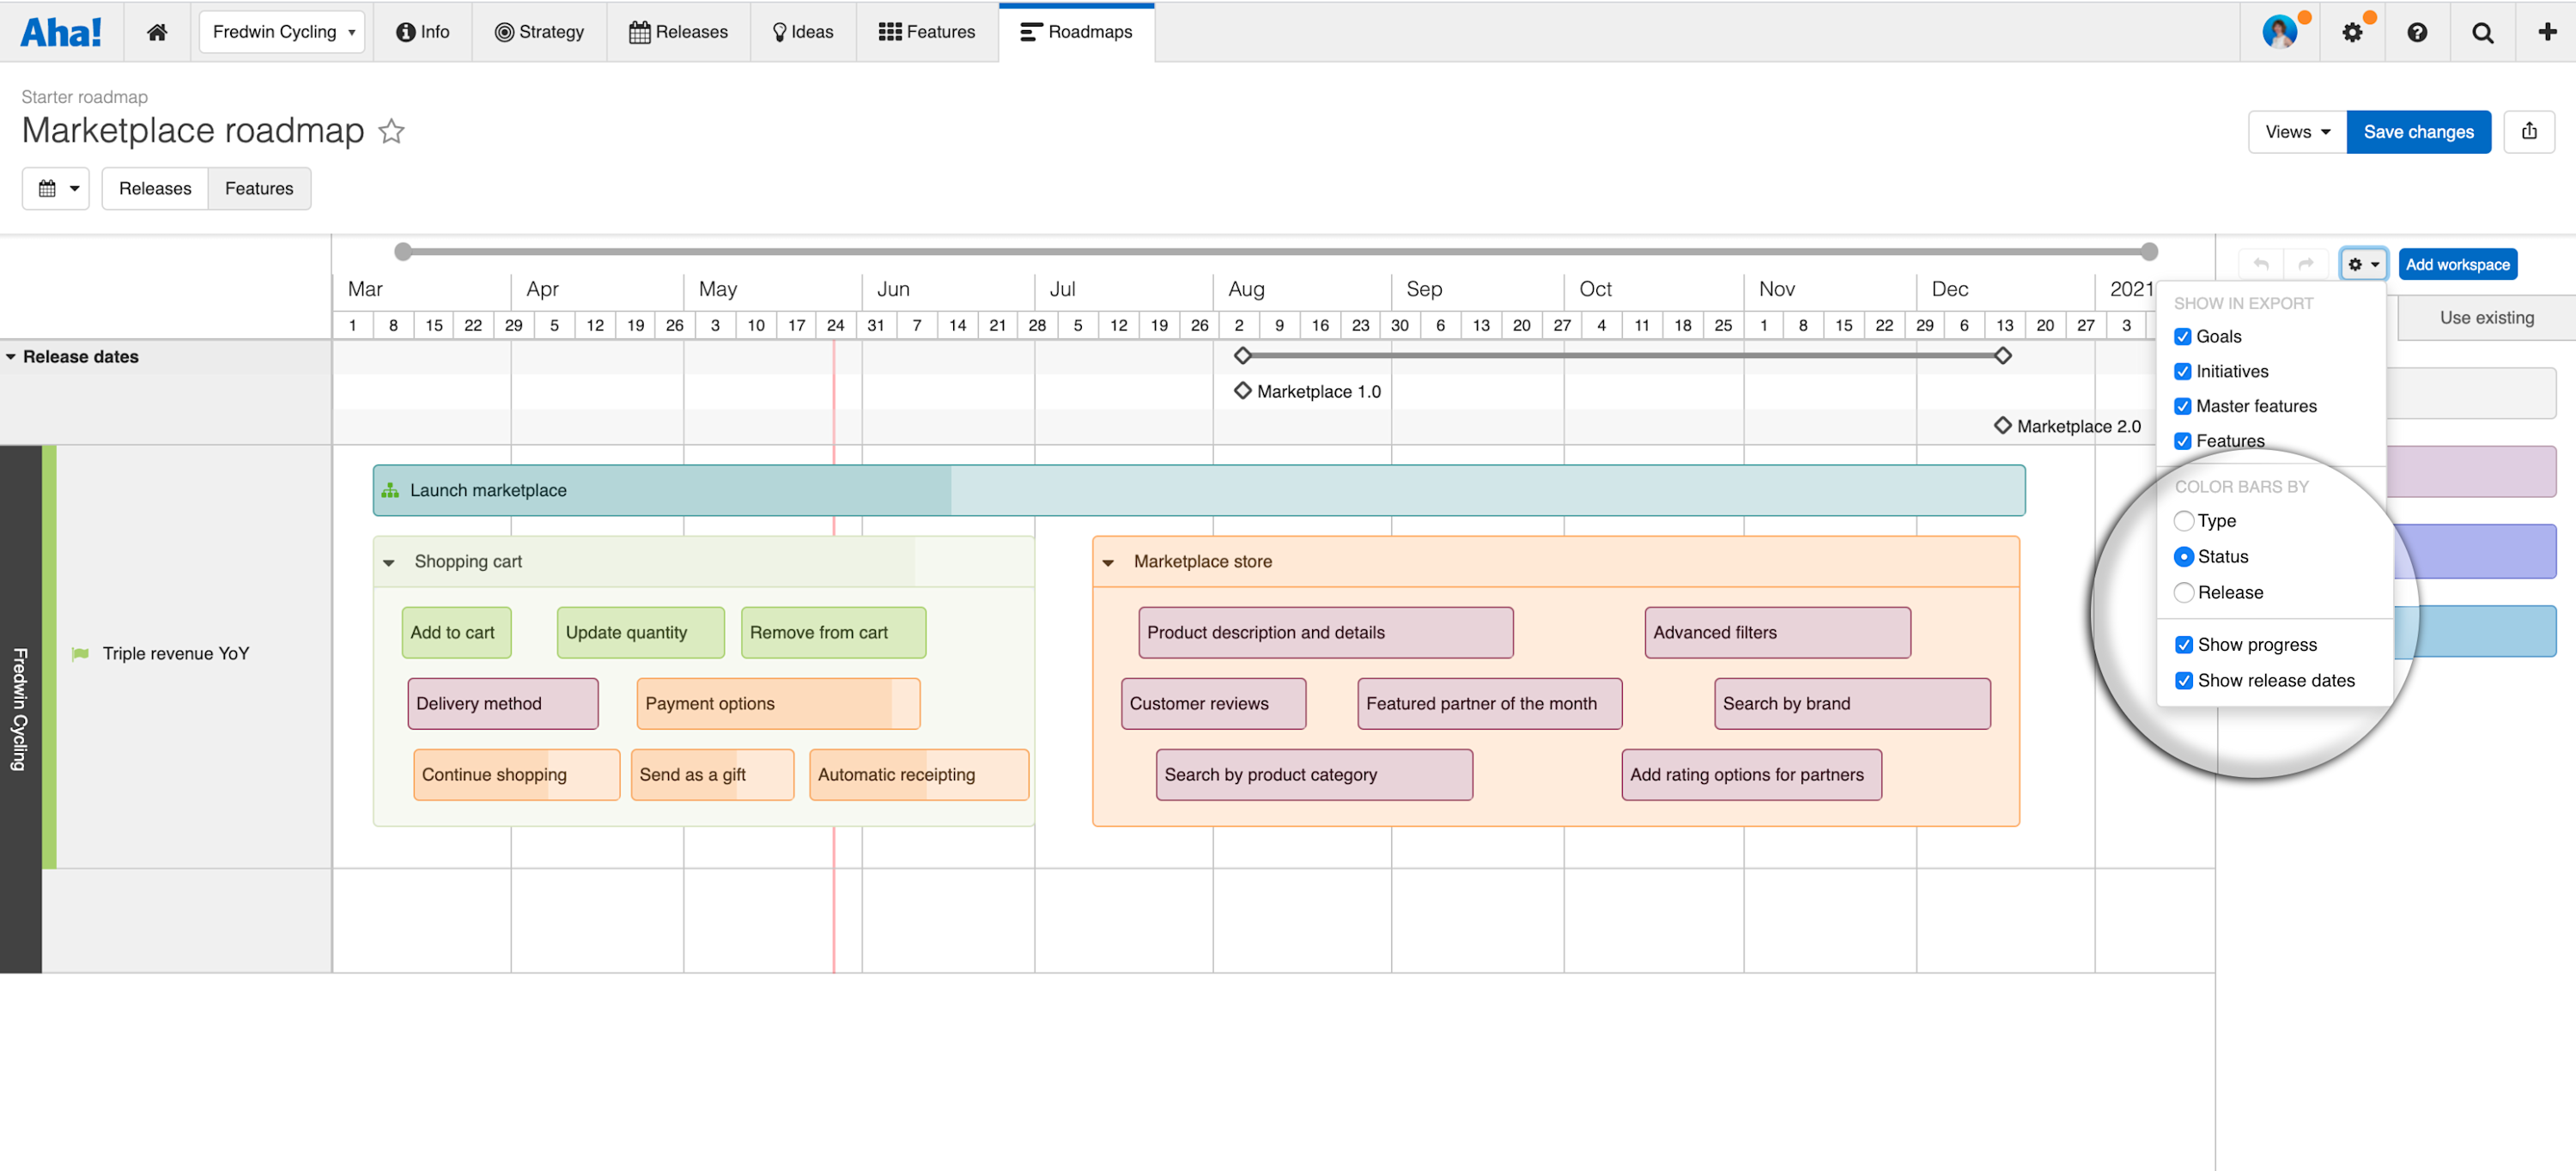The image size is (2576, 1171).
Task: Open the Releases section
Action: (x=679, y=31)
